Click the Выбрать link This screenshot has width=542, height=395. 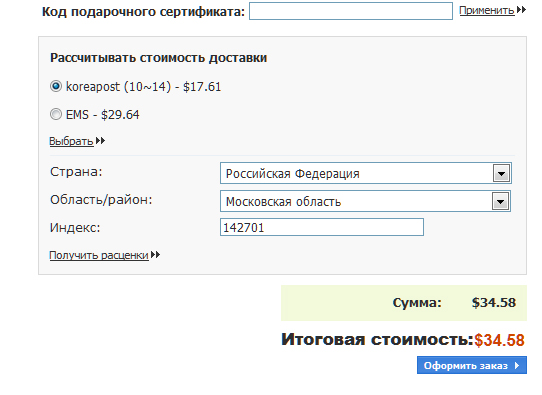pos(71,141)
